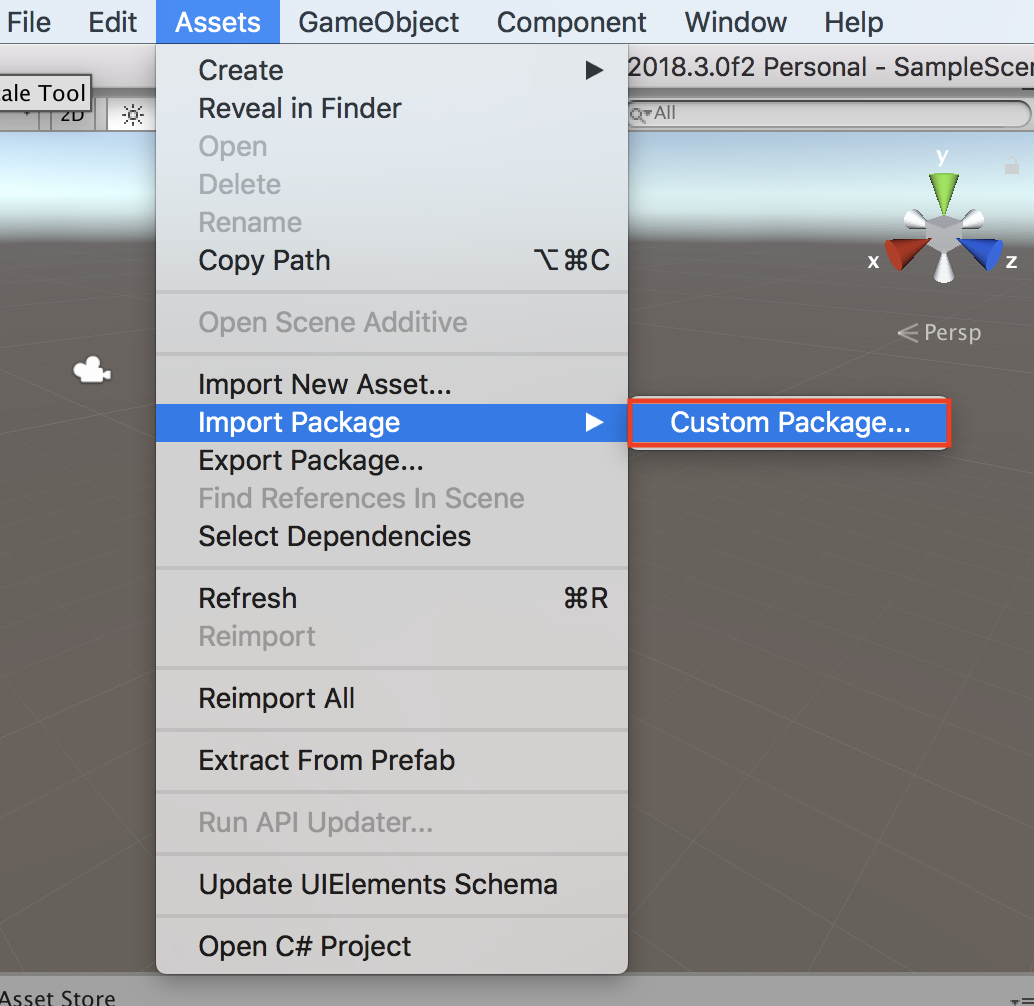Open the scene search filter dropdown
This screenshot has width=1034, height=1006.
pyautogui.click(x=640, y=114)
